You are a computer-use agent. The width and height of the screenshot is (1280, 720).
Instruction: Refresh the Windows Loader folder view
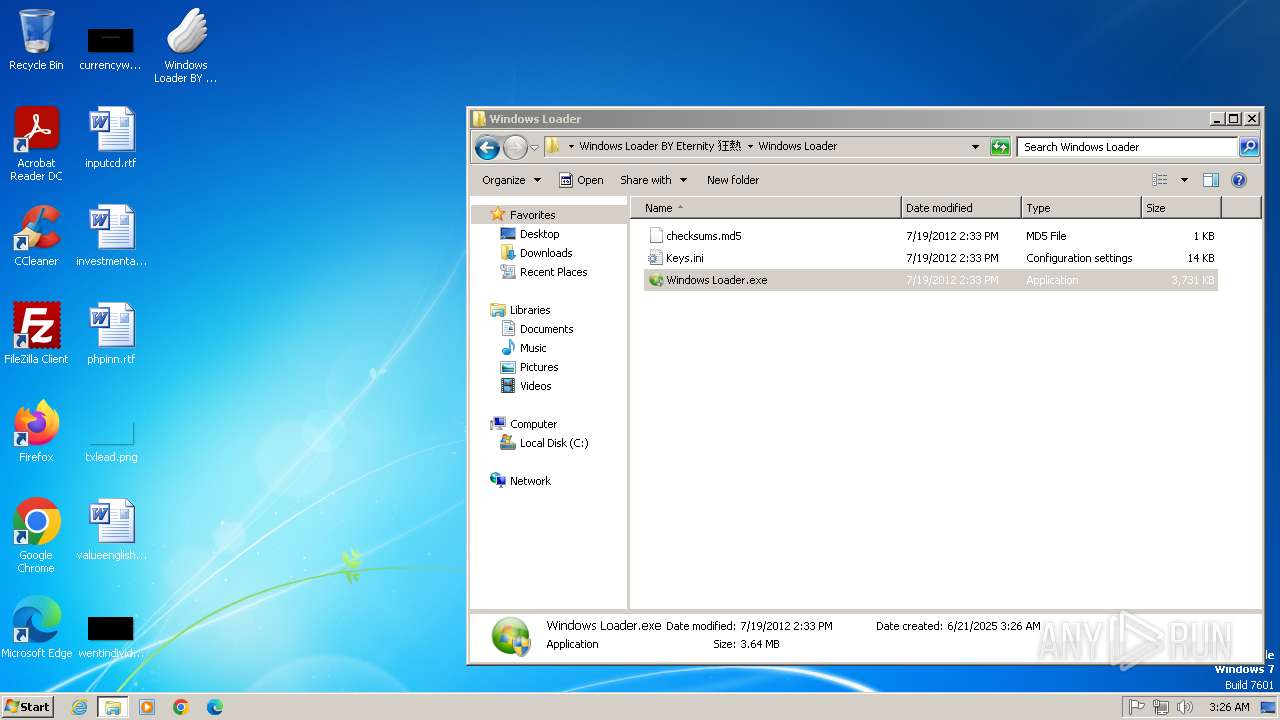(x=1000, y=147)
